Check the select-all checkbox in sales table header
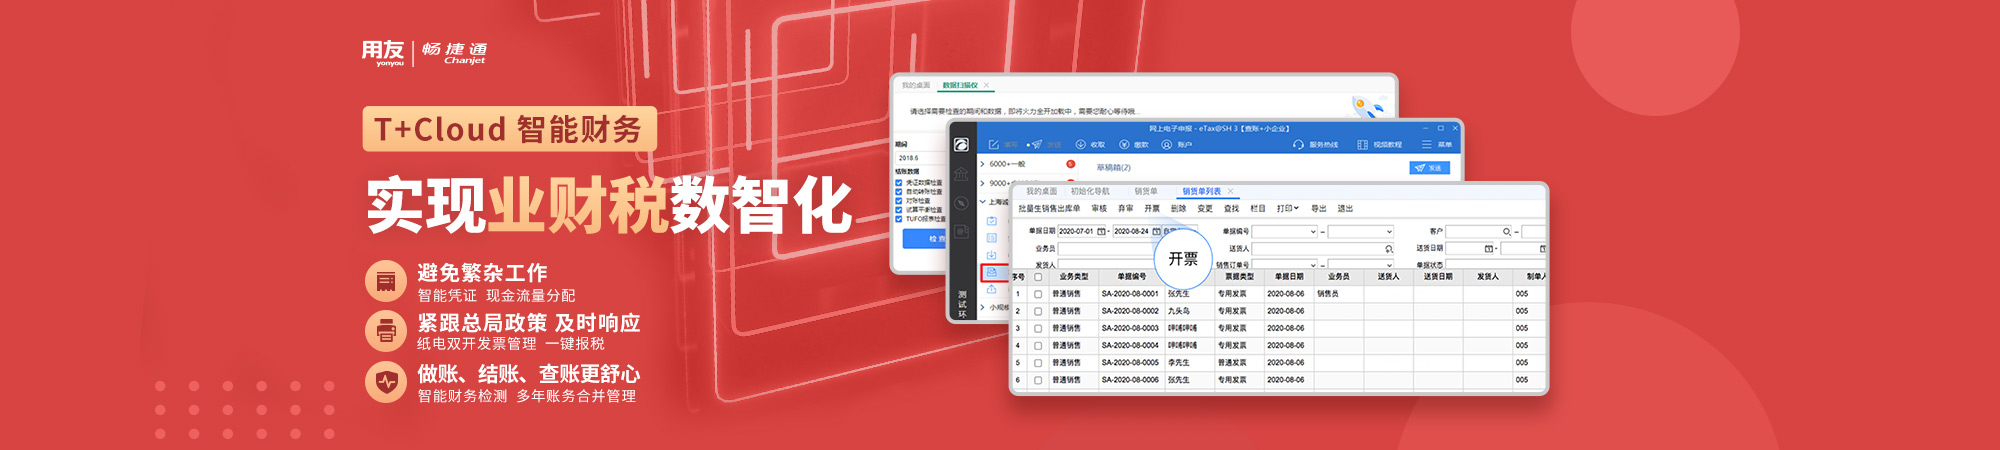The width and height of the screenshot is (2000, 450). click(1038, 277)
